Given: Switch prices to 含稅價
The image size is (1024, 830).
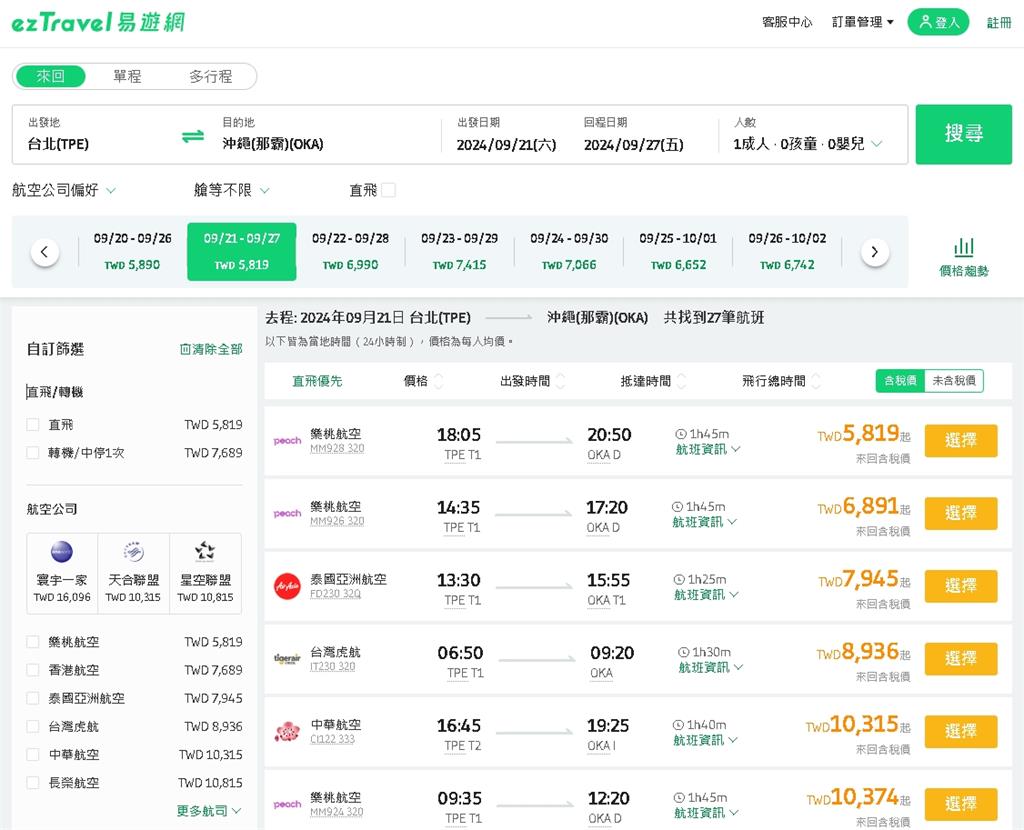Looking at the screenshot, I should pos(900,381).
